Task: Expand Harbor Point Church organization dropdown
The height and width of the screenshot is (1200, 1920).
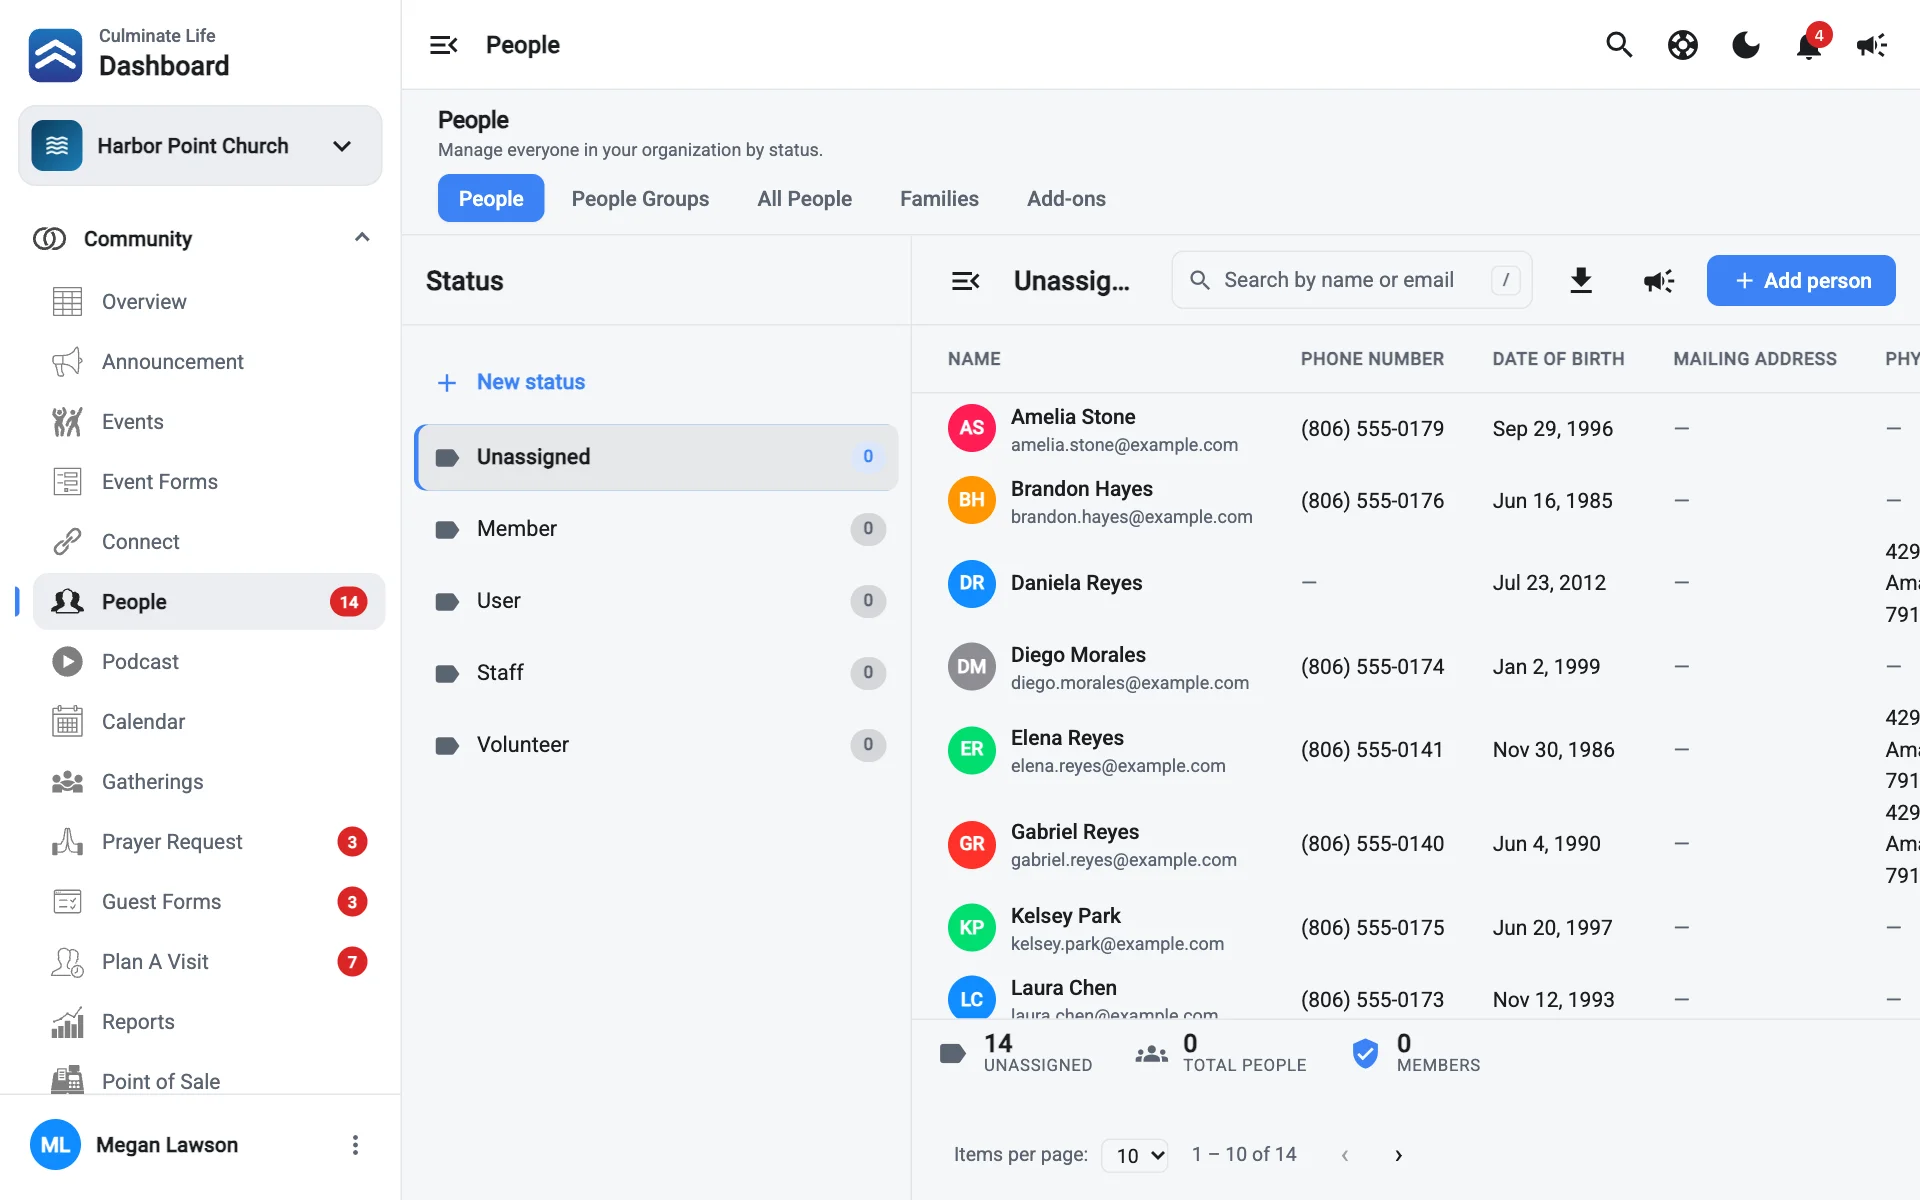Action: coord(200,146)
